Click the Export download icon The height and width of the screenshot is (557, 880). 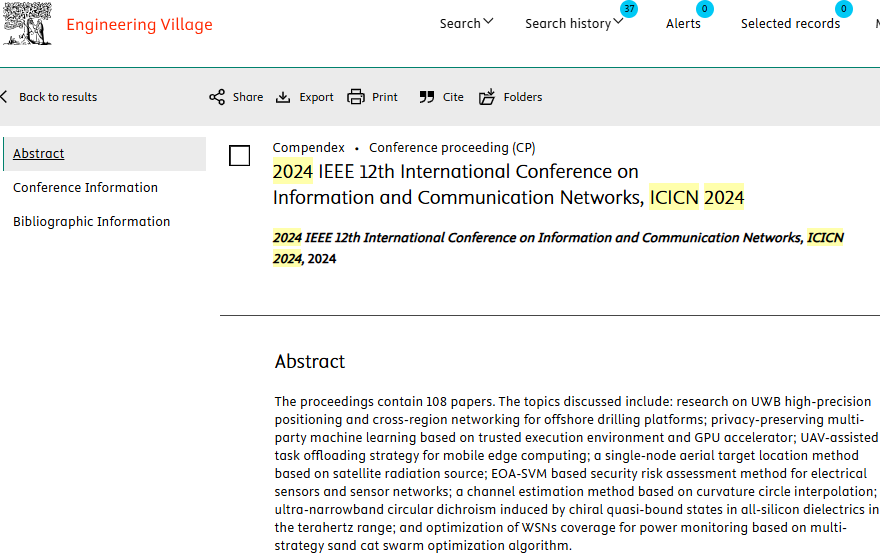coord(283,97)
